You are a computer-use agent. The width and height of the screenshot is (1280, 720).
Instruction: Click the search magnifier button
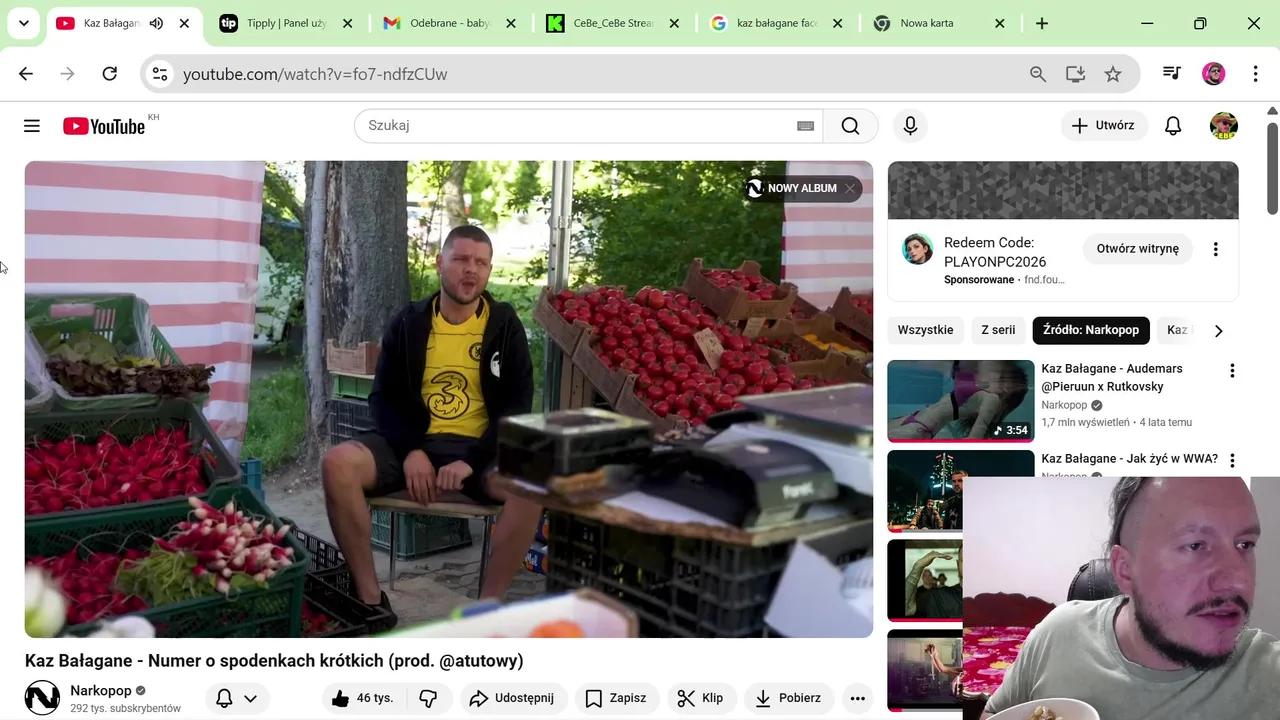[x=850, y=126]
